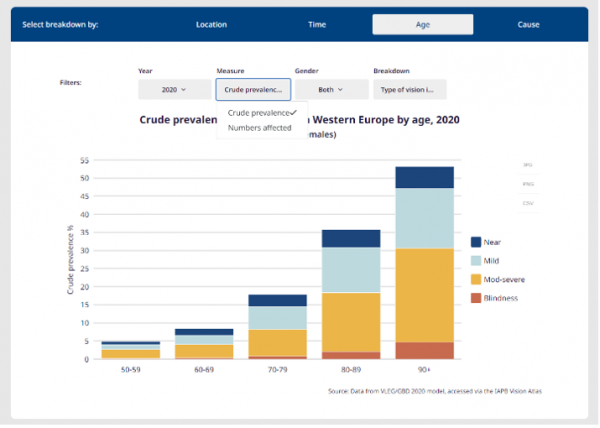The image size is (600, 428).
Task: Toggle Blindness series in the legend
Action: (x=494, y=298)
